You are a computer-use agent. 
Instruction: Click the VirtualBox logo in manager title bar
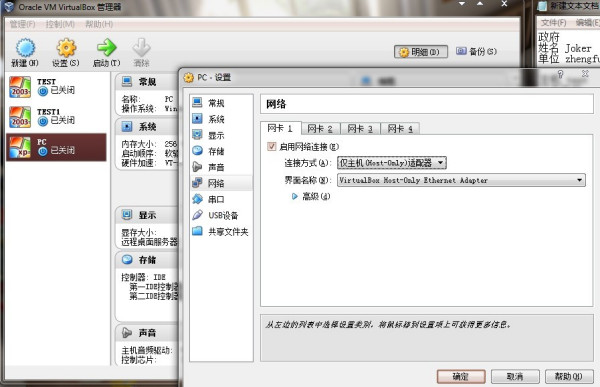tap(9, 7)
